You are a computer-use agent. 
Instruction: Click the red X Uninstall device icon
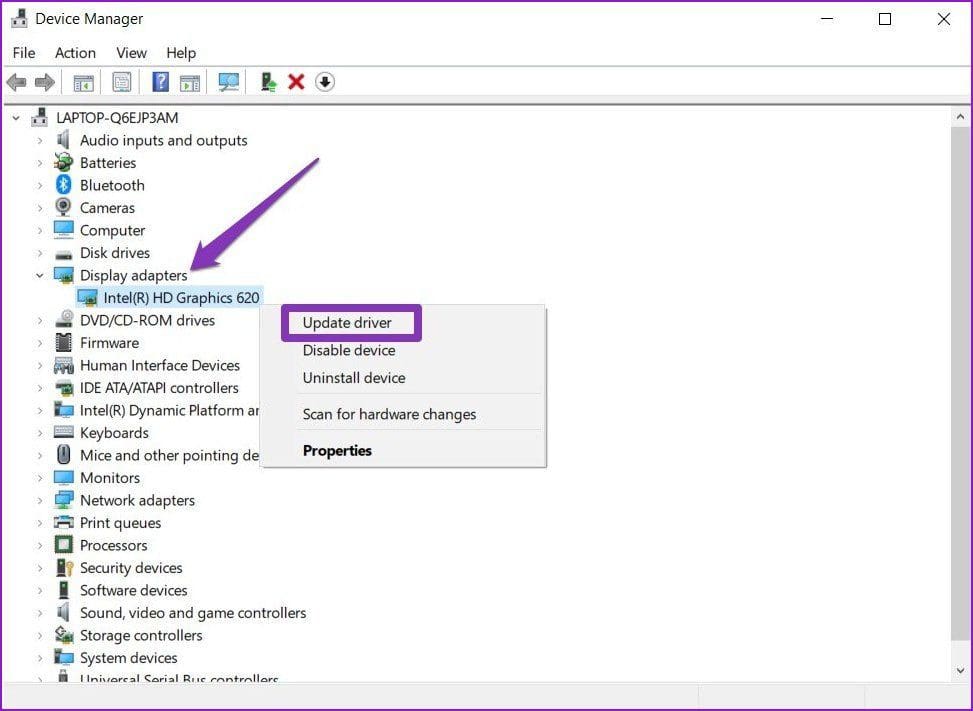(x=297, y=82)
